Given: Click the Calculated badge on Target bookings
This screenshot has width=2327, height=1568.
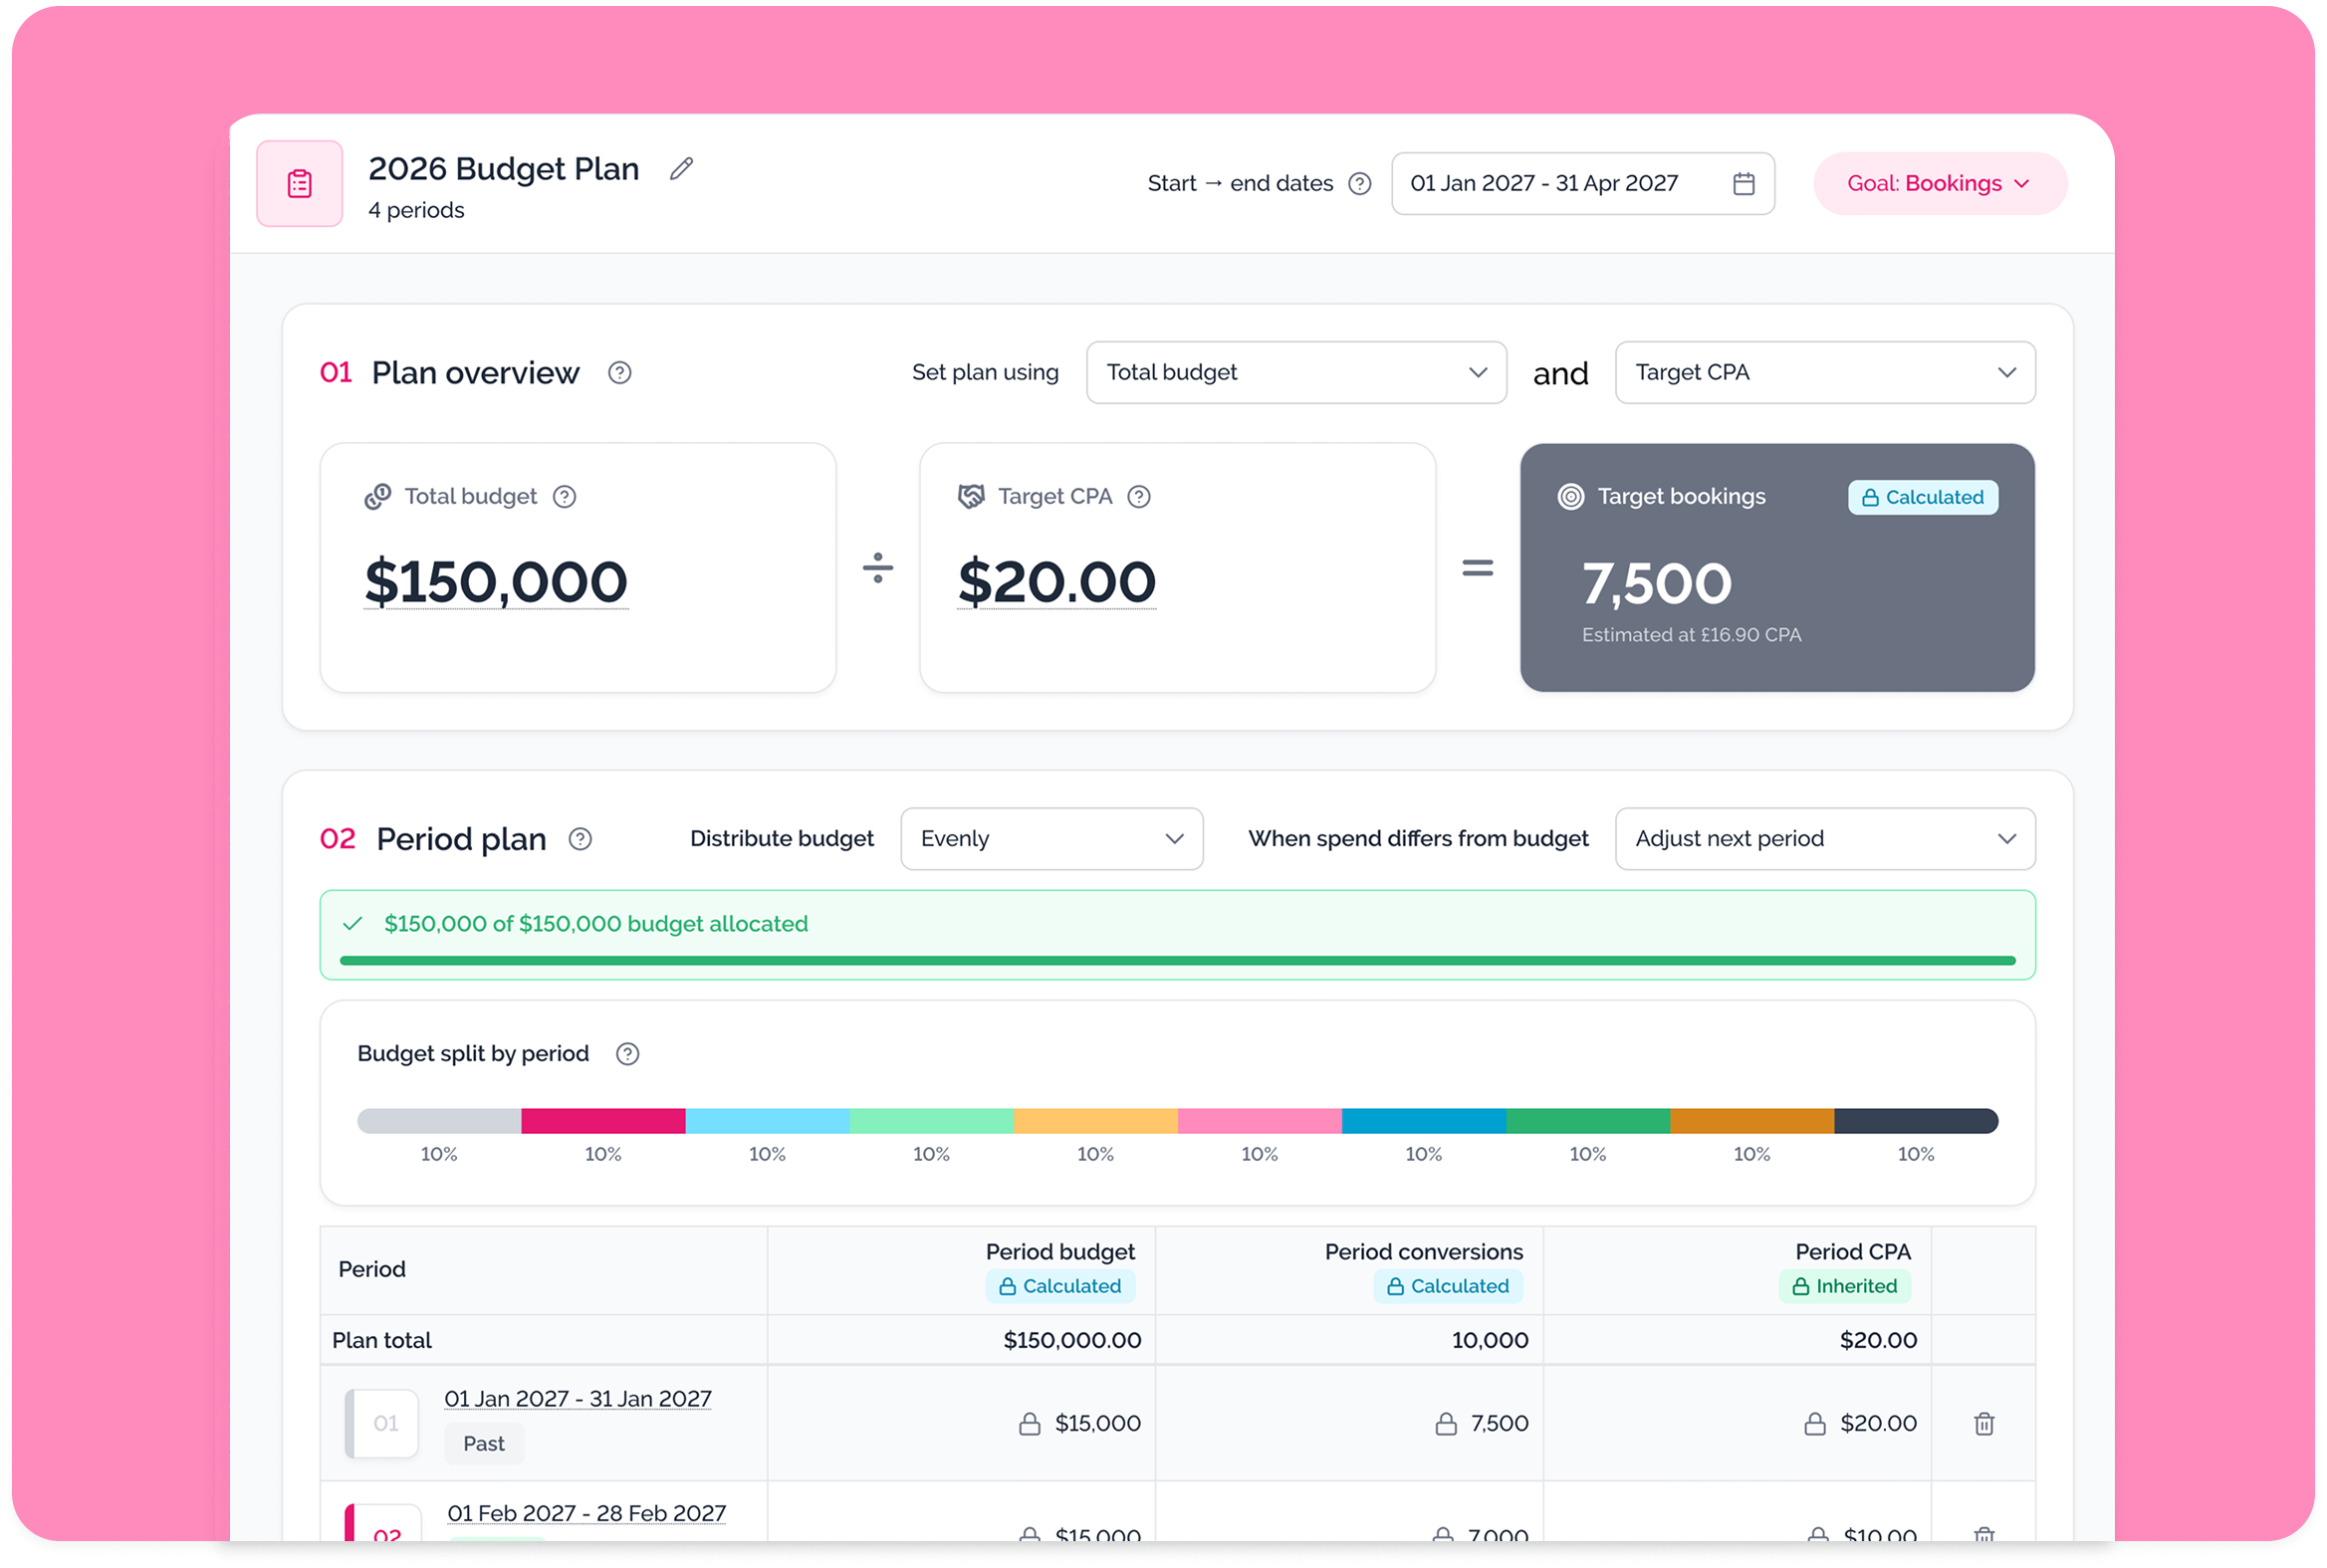Looking at the screenshot, I should coord(1922,497).
